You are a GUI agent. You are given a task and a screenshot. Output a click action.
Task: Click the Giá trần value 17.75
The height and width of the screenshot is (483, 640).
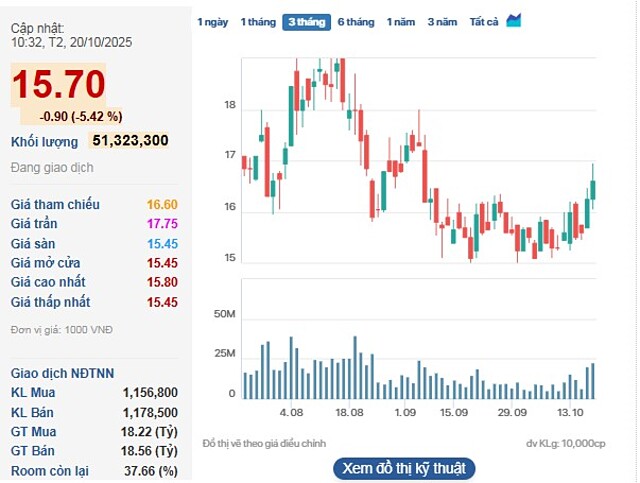[x=162, y=224]
